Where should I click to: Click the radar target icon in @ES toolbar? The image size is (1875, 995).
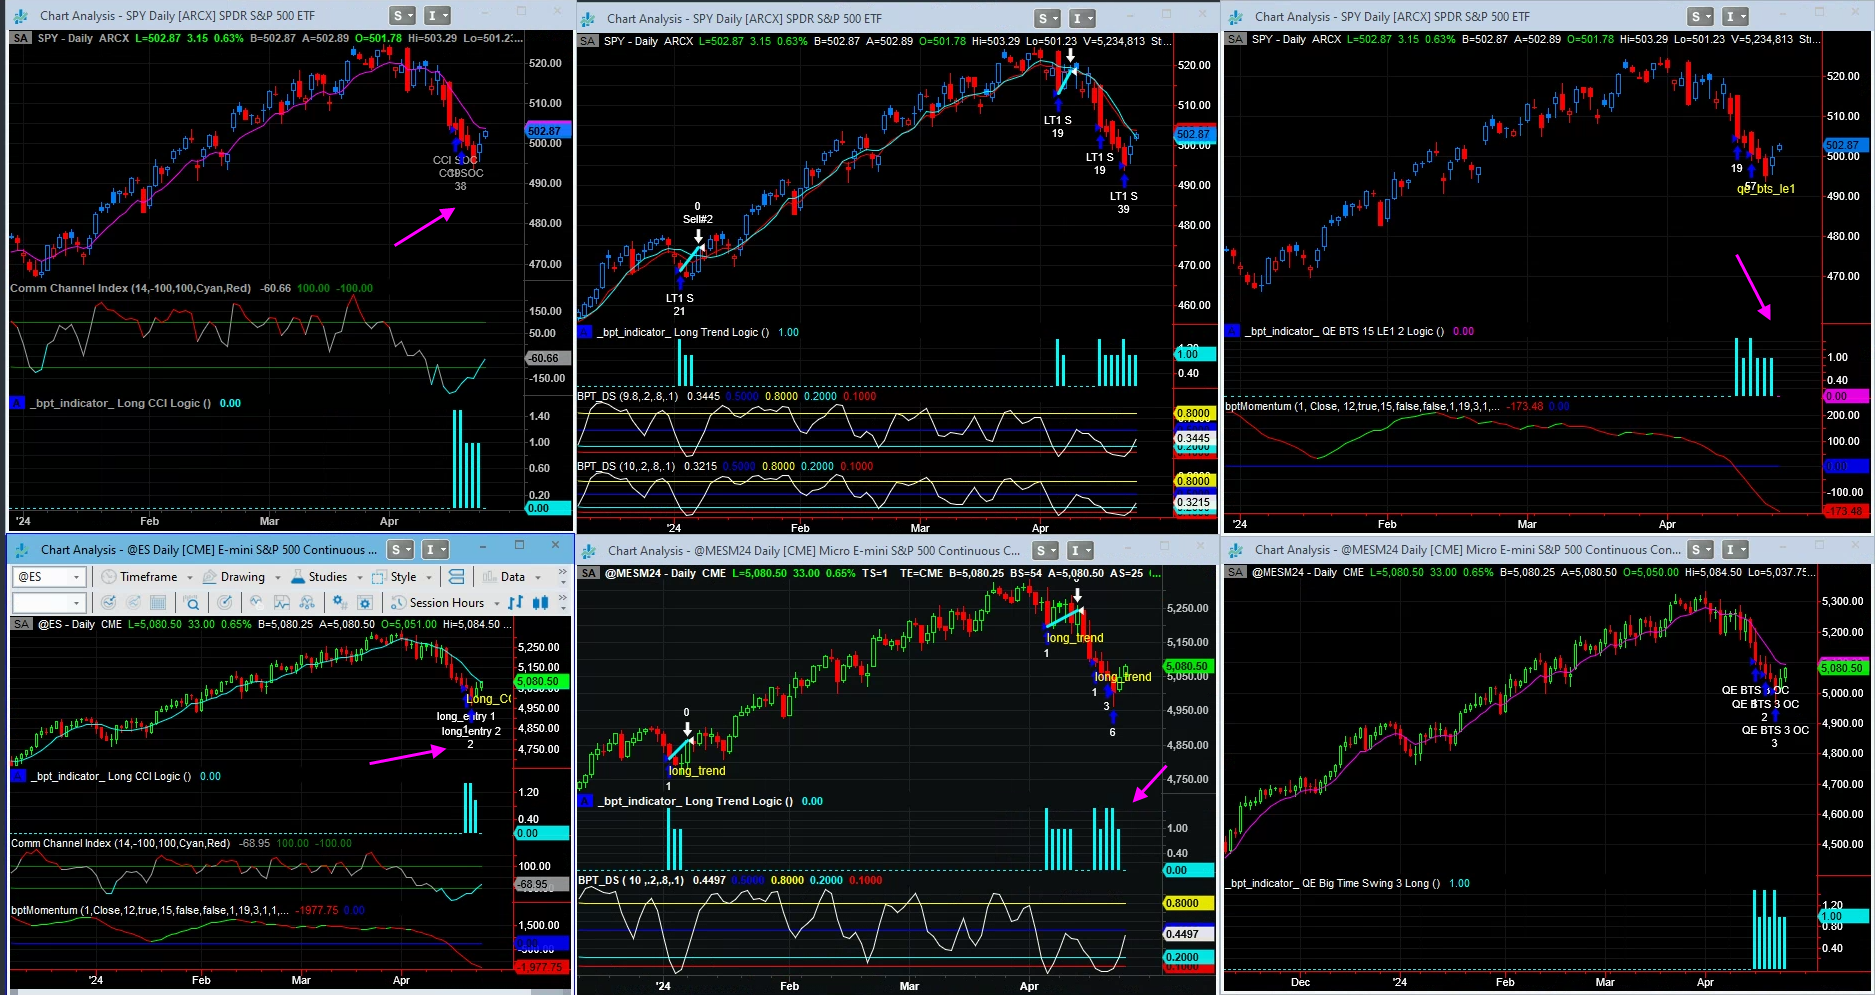(225, 603)
